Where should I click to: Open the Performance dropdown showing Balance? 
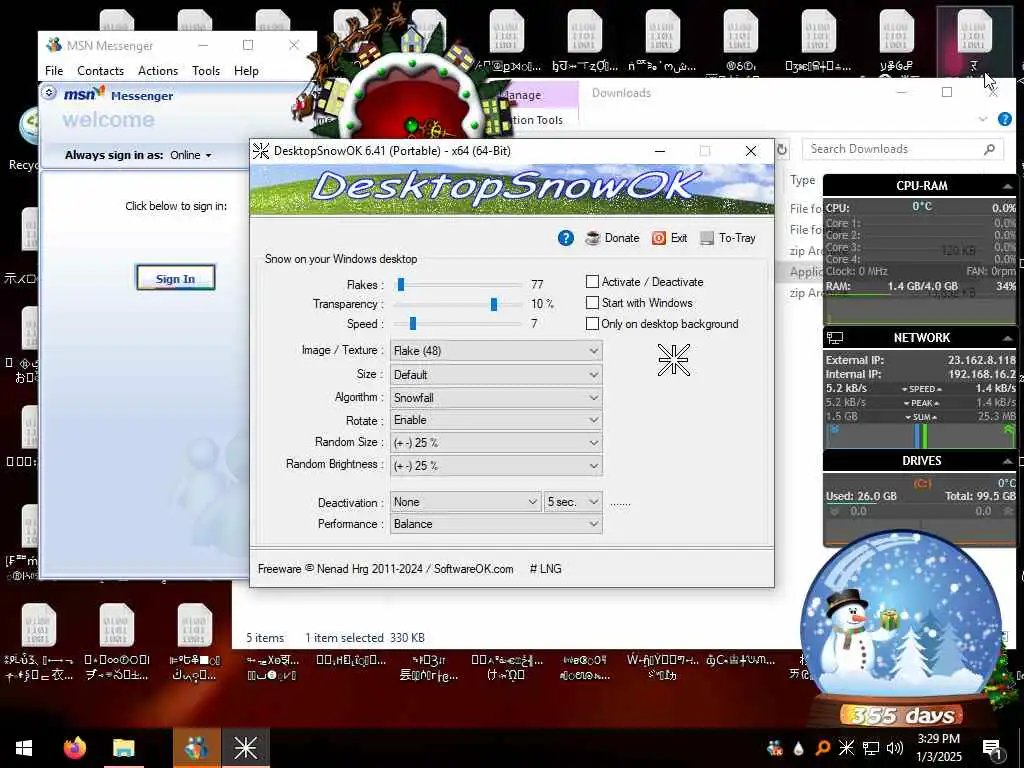pos(496,524)
